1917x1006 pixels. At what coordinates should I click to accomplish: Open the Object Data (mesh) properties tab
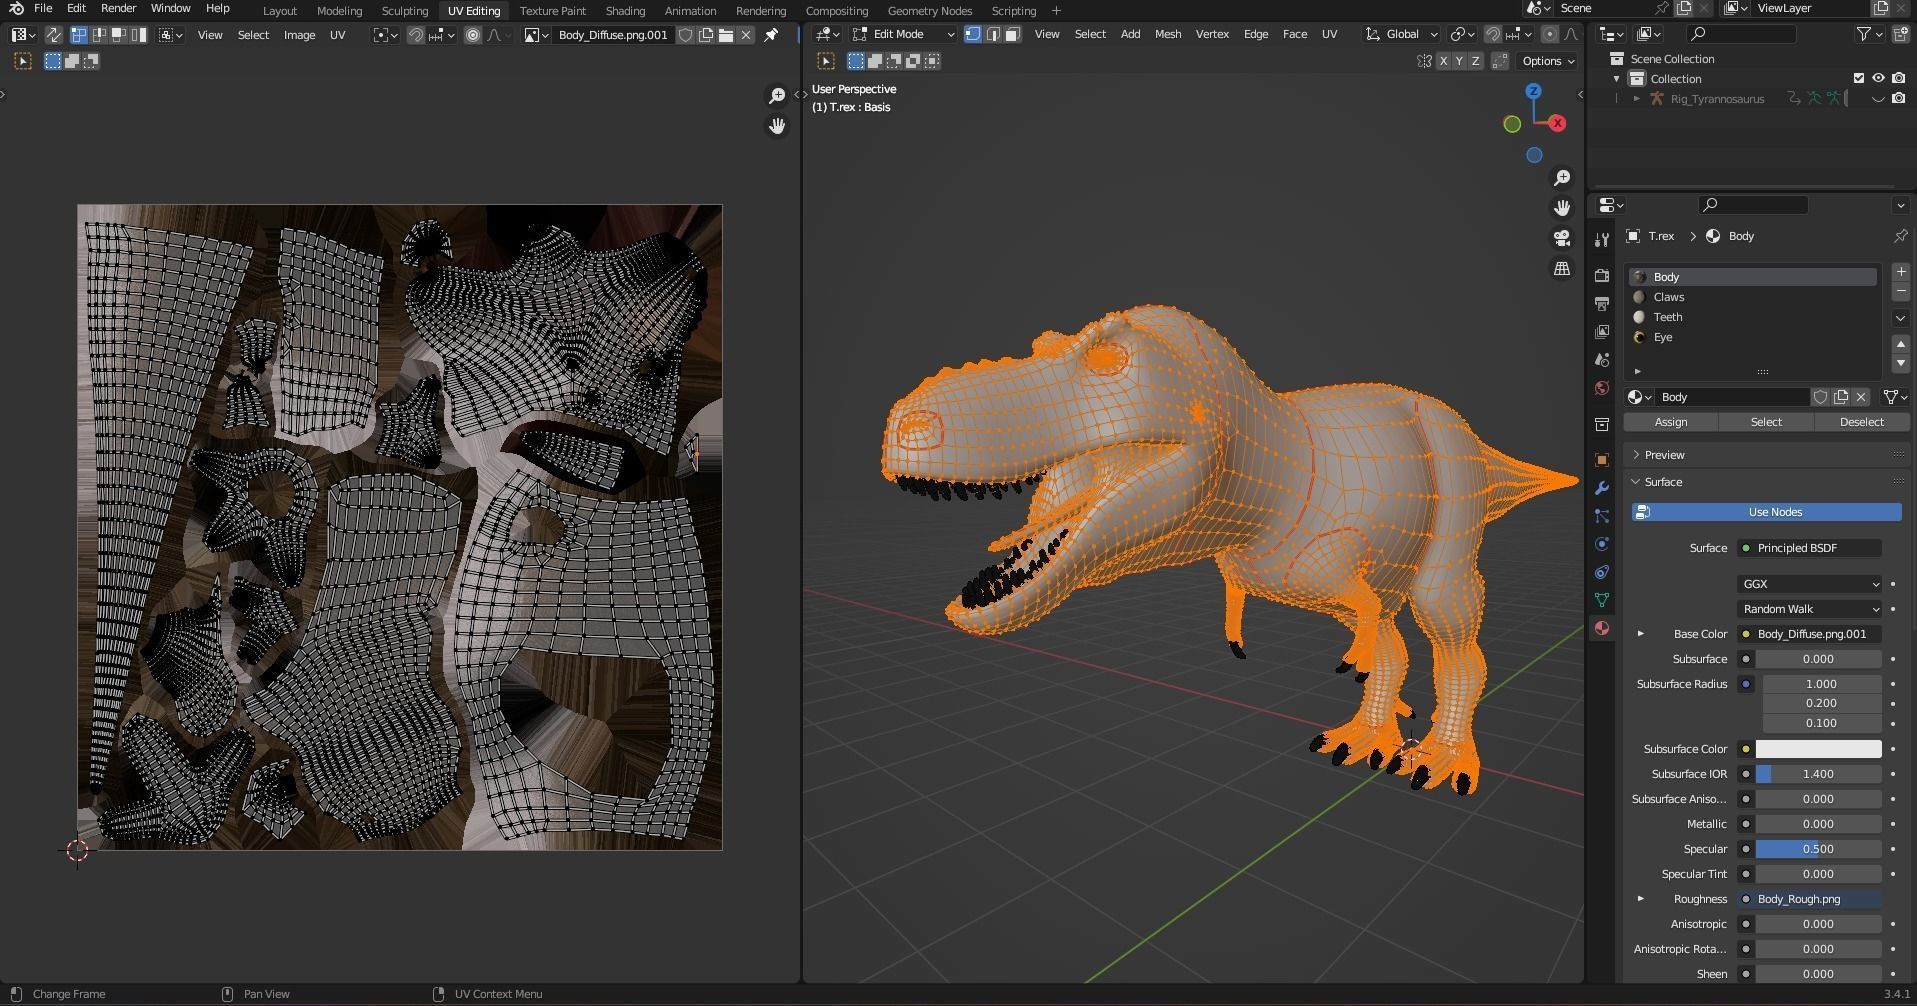[x=1602, y=600]
